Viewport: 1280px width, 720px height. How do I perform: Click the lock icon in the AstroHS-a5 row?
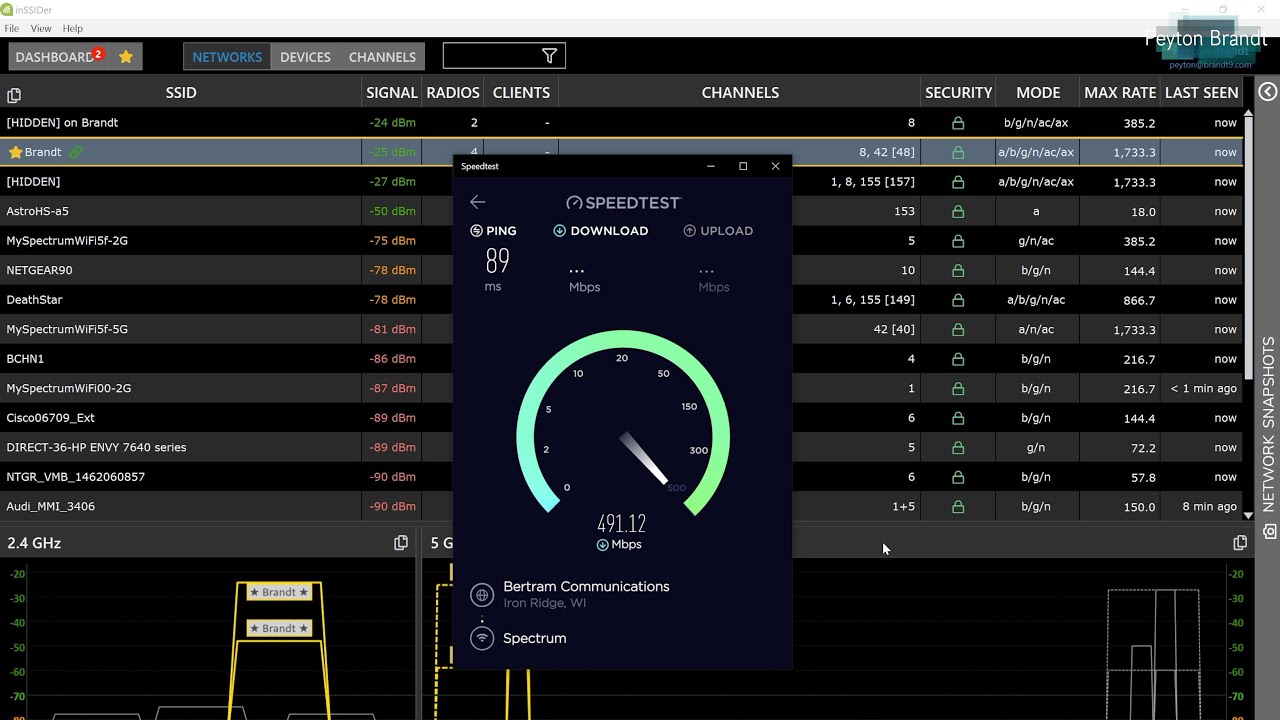coord(958,211)
